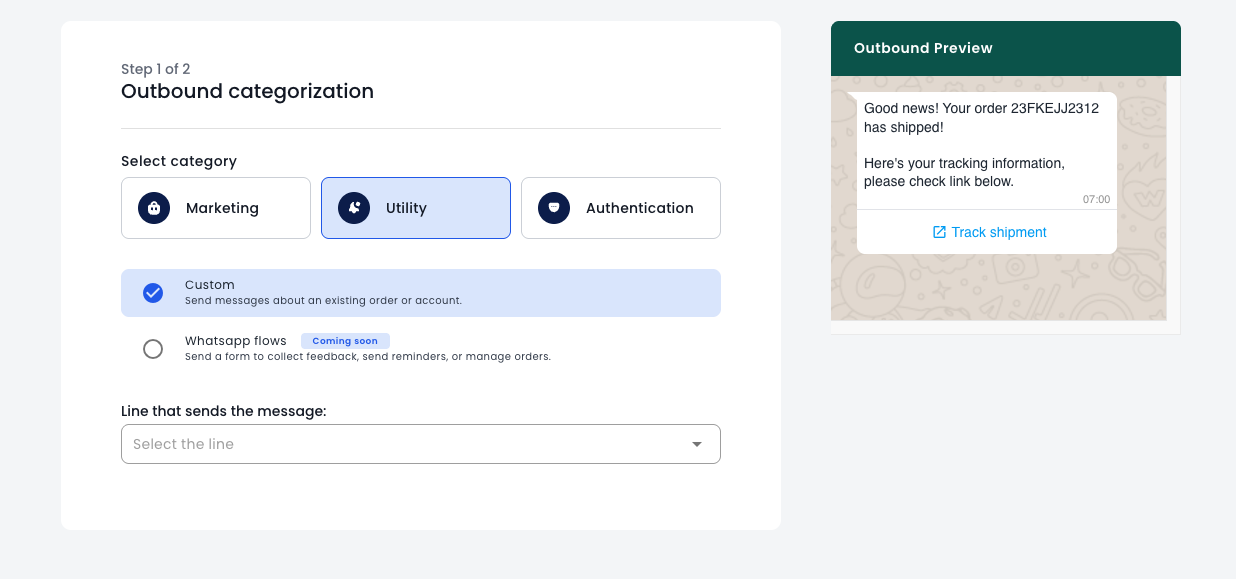Click the 'Step 1 of 2' indicator
Screen dimensions: 1236x579
[x=155, y=69]
